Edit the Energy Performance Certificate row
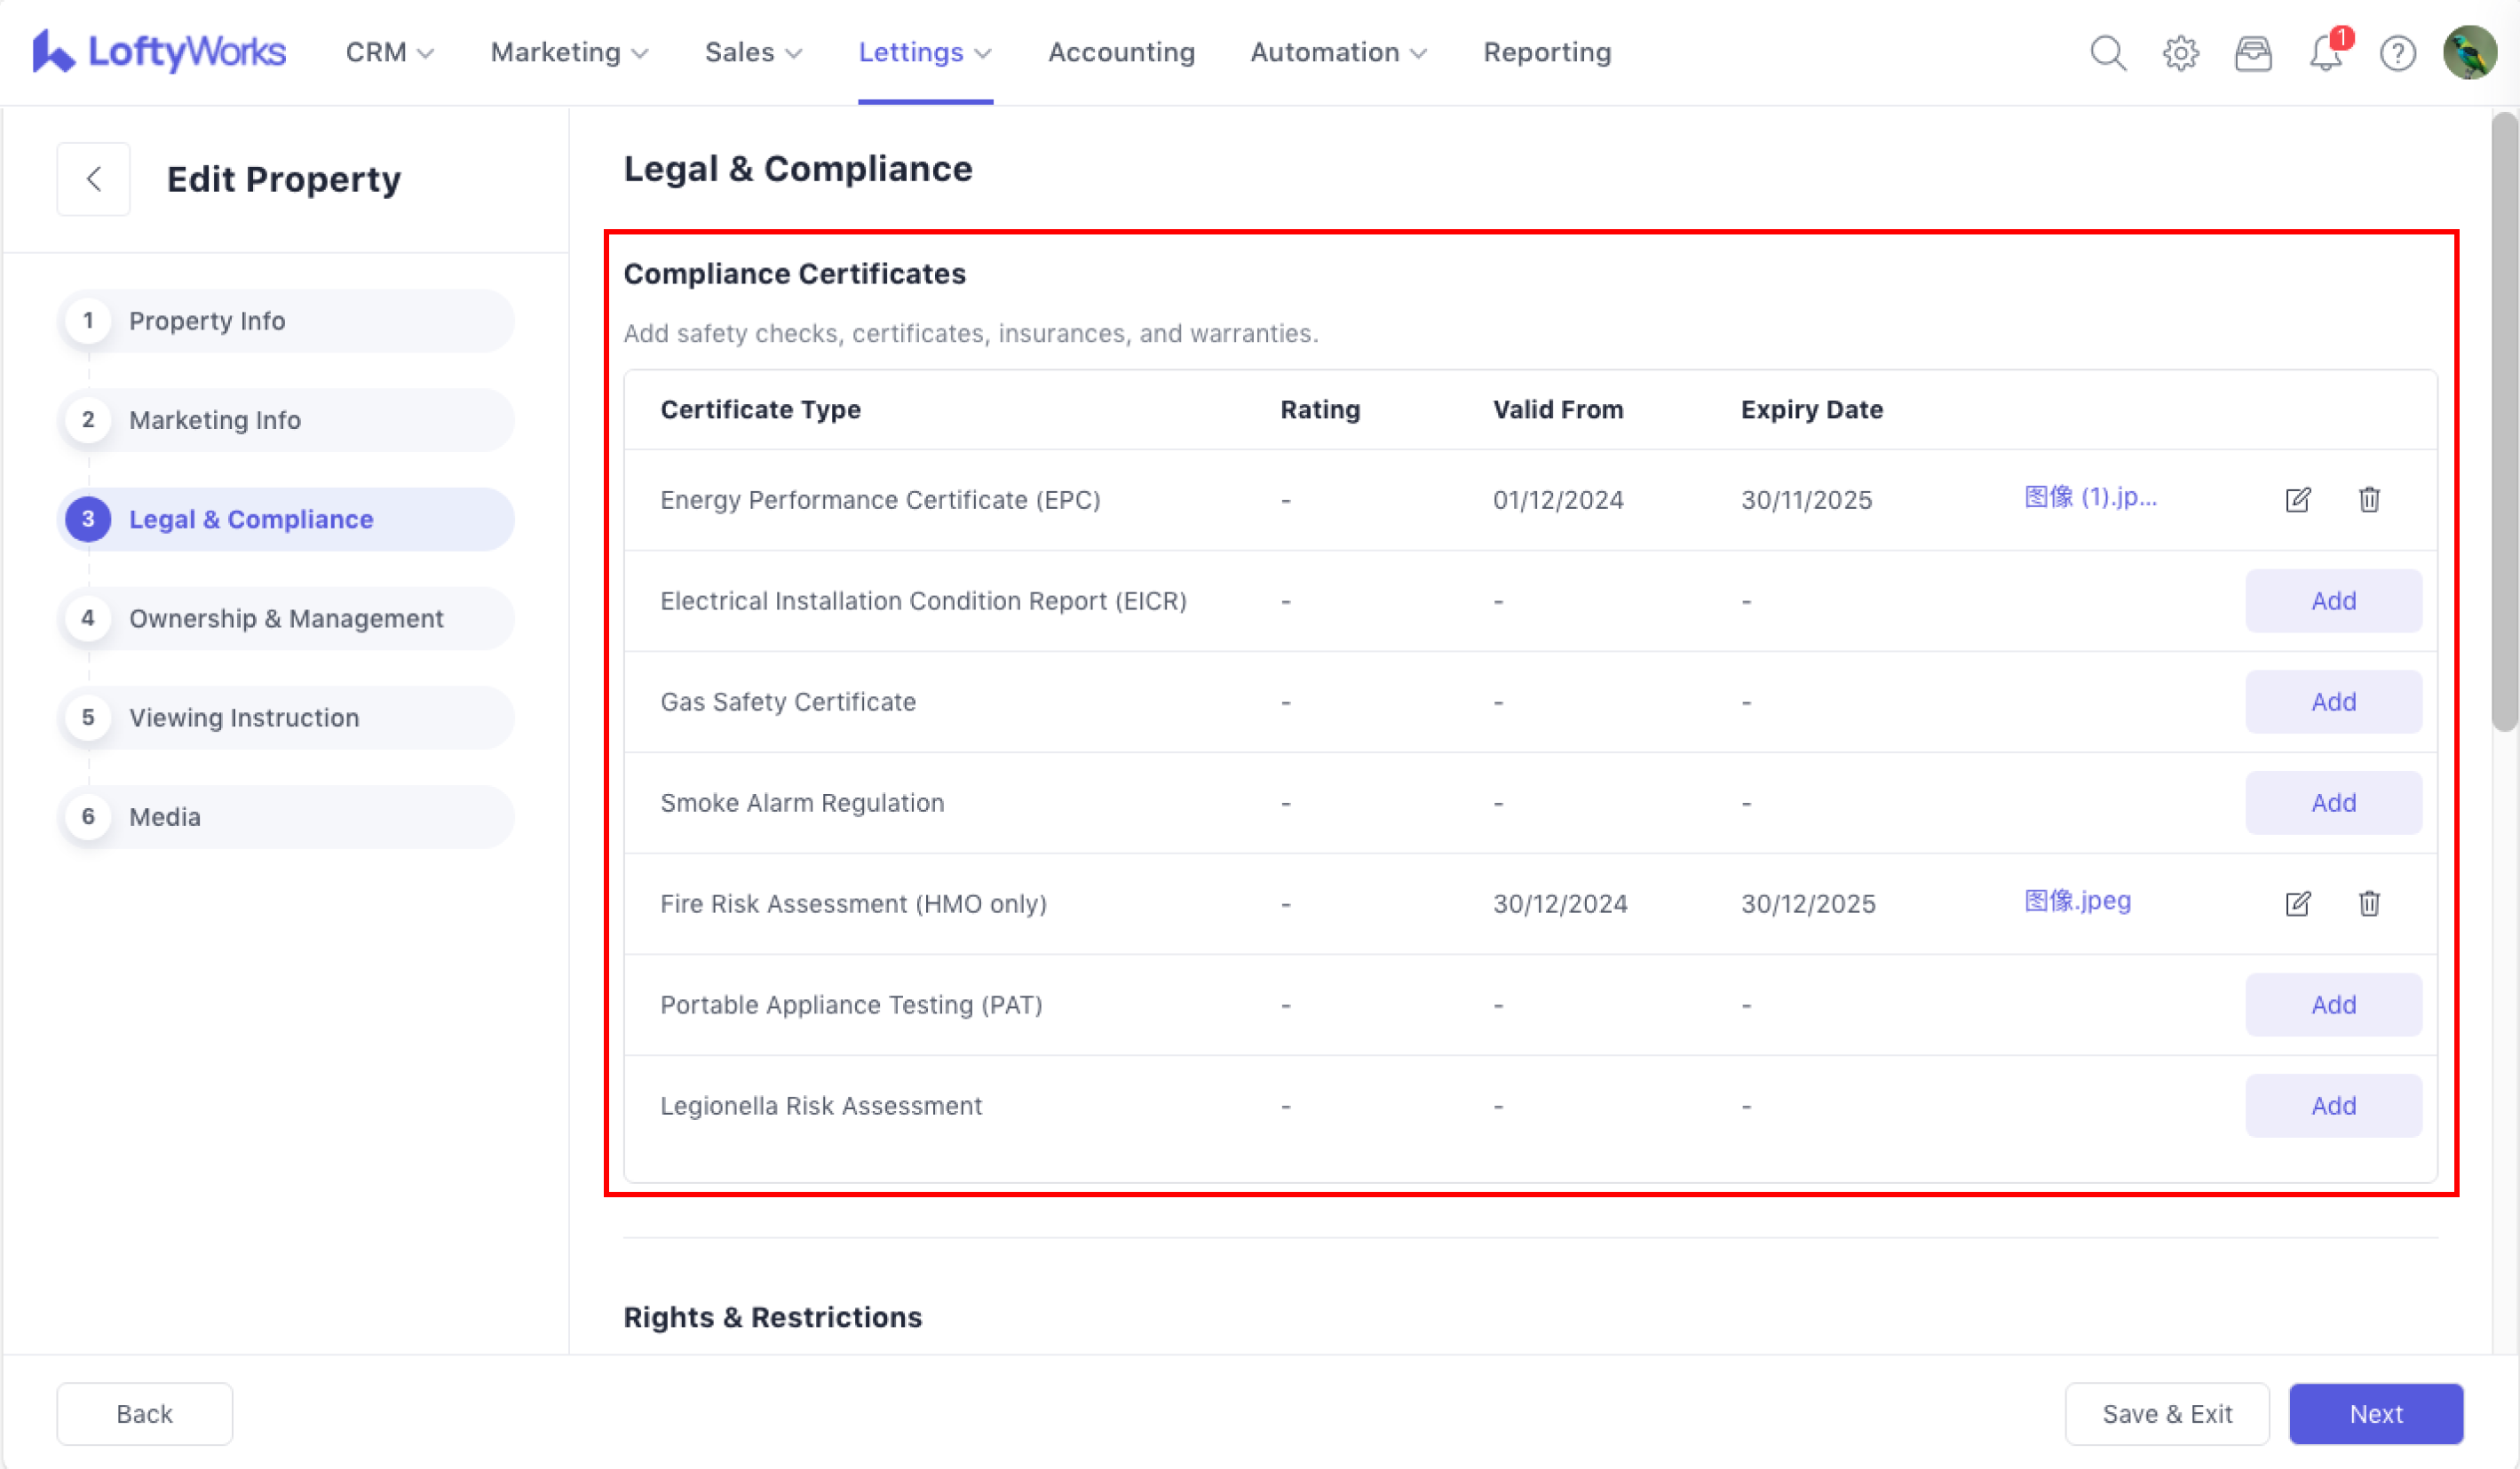Screen dimensions: 2520x1469 (x=2298, y=499)
